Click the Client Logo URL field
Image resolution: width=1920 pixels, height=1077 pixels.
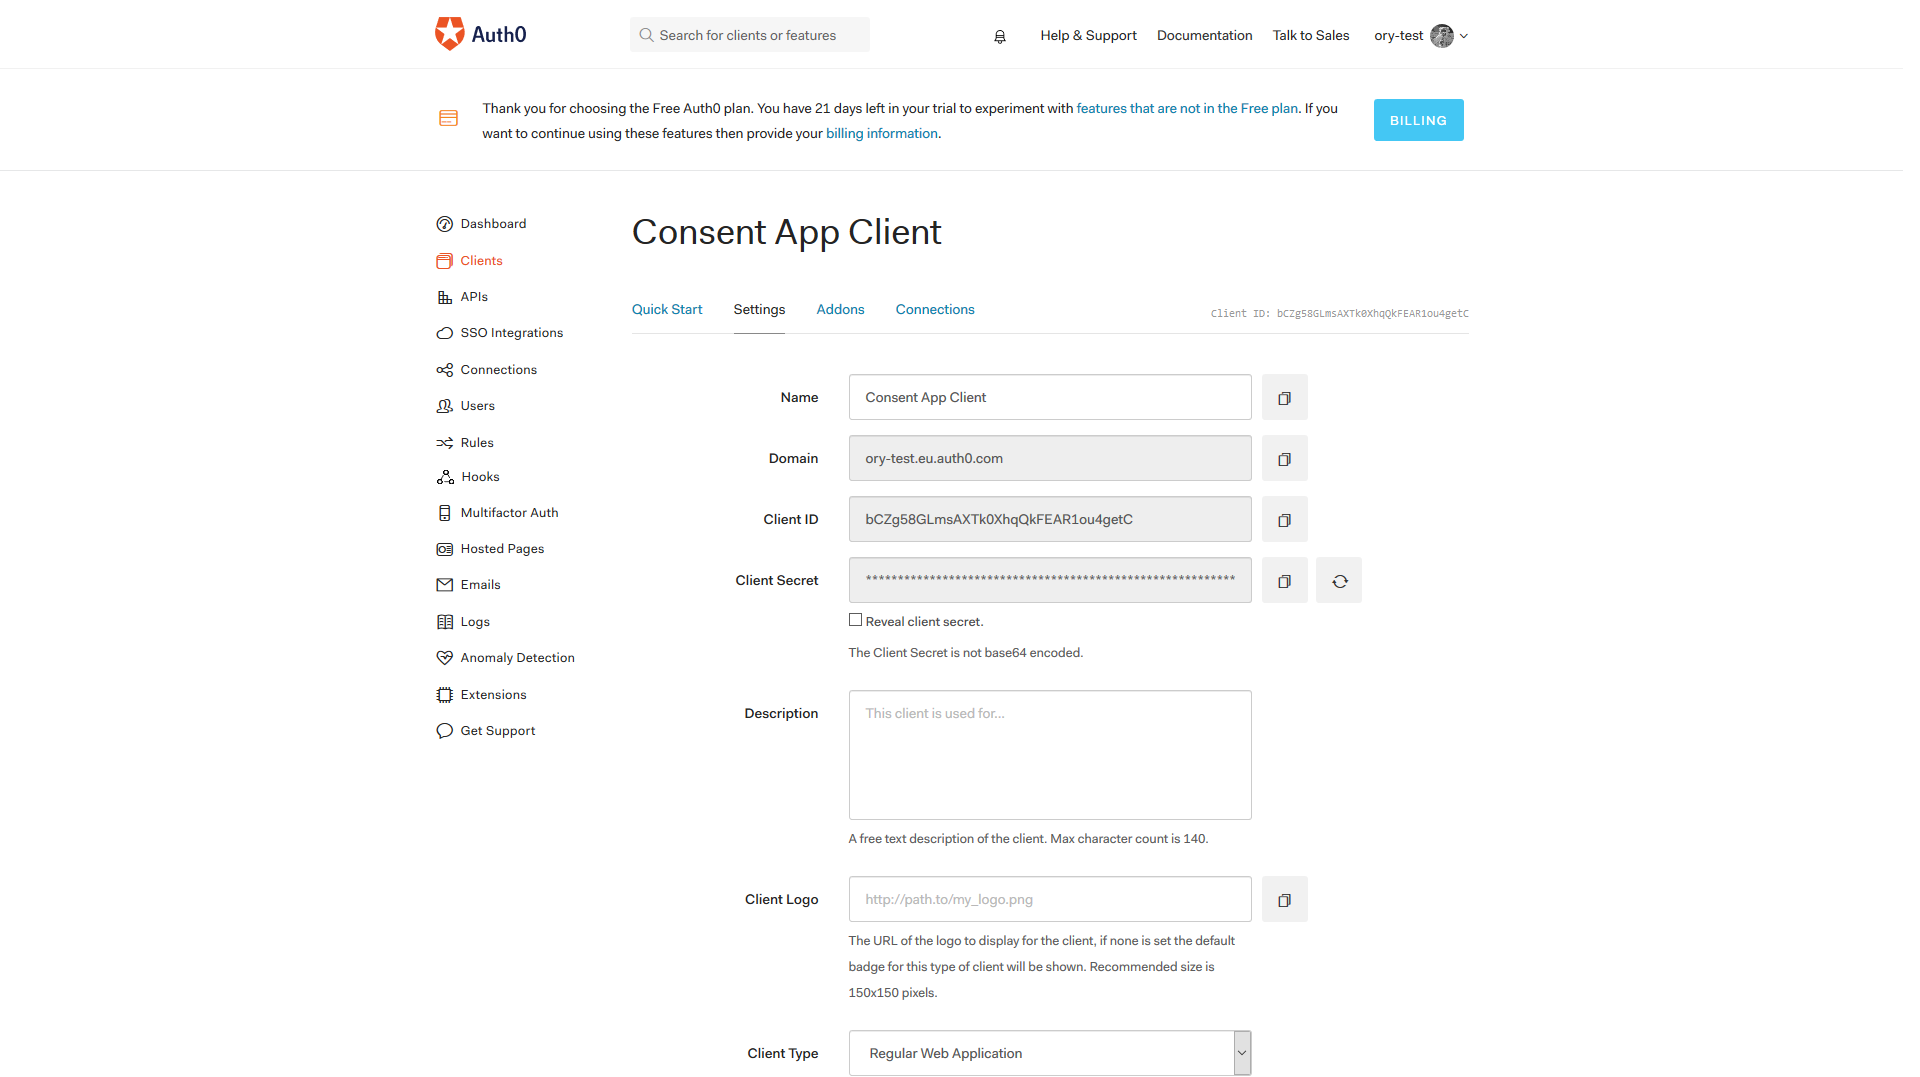tap(1050, 900)
